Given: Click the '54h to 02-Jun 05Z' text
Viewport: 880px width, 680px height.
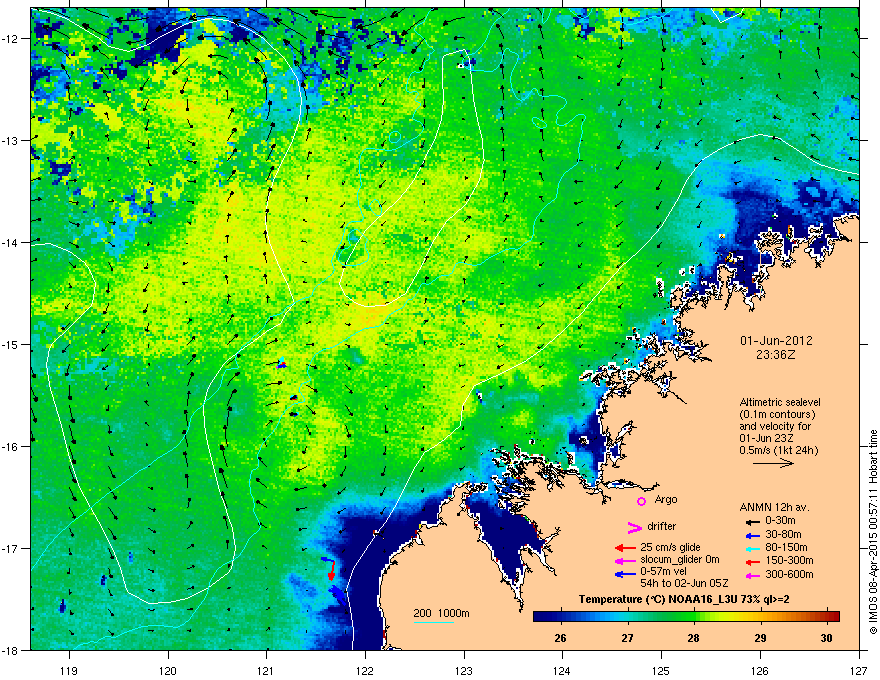Looking at the screenshot, I should tap(684, 583).
